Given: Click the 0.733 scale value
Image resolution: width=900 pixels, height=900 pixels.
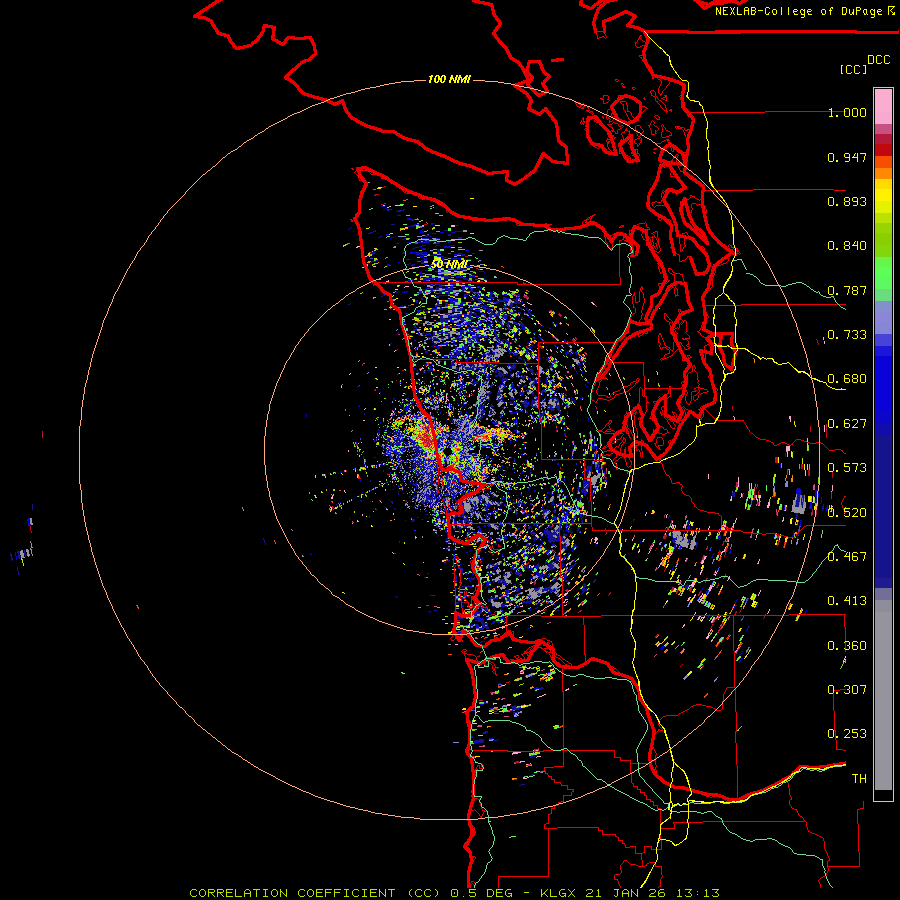Looking at the screenshot, I should (x=847, y=335).
